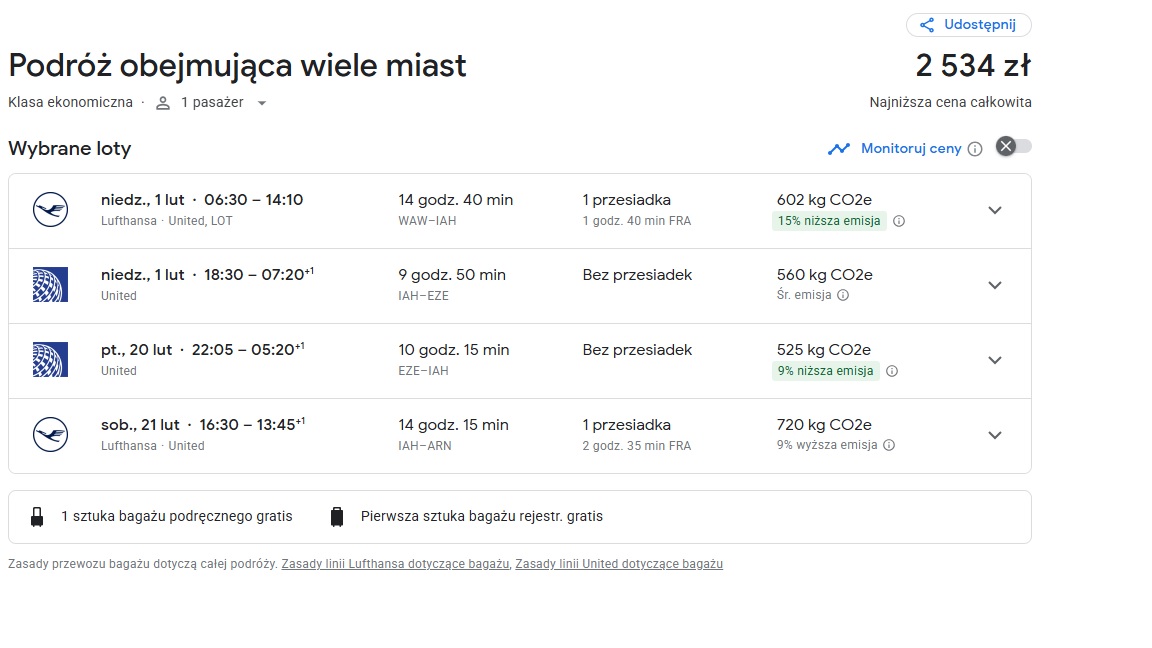Open info icon beside 9% wyższa emisja
The image size is (1152, 648).
[889, 445]
